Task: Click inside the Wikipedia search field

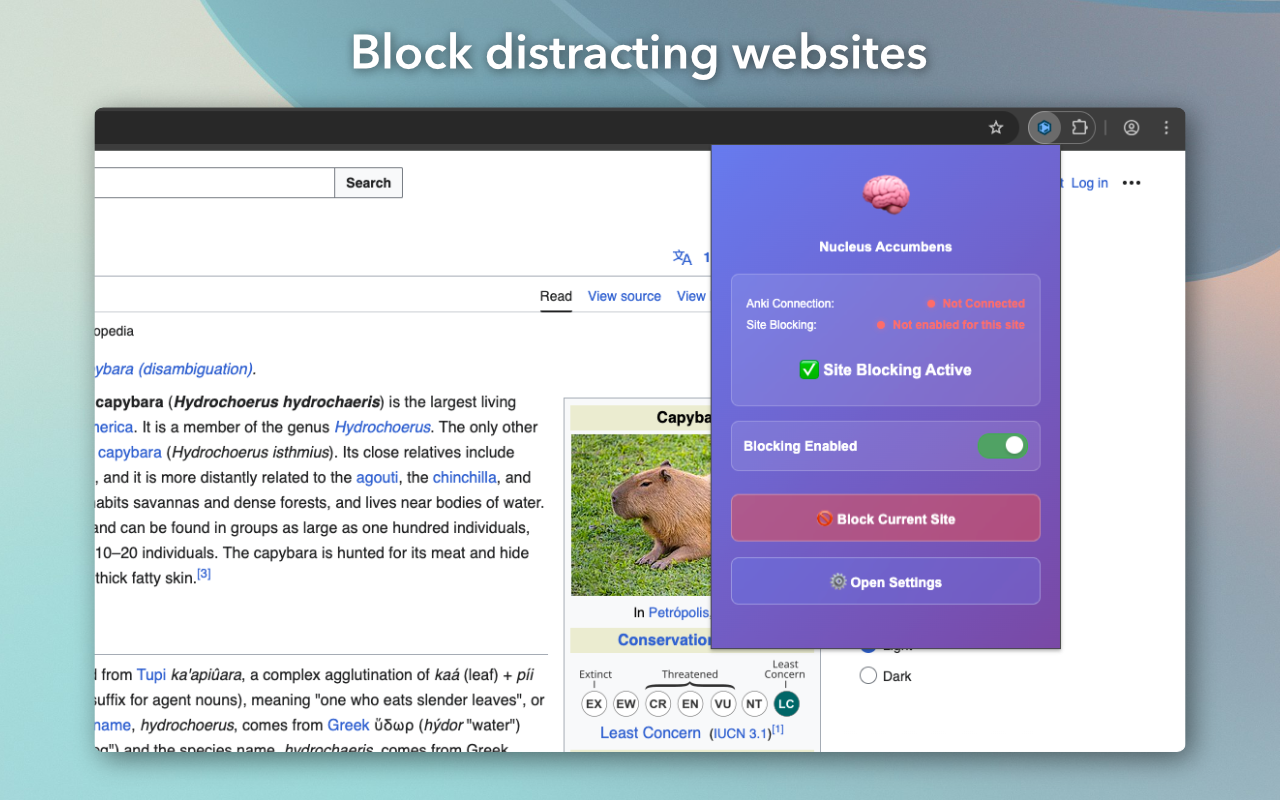Action: coord(215,182)
